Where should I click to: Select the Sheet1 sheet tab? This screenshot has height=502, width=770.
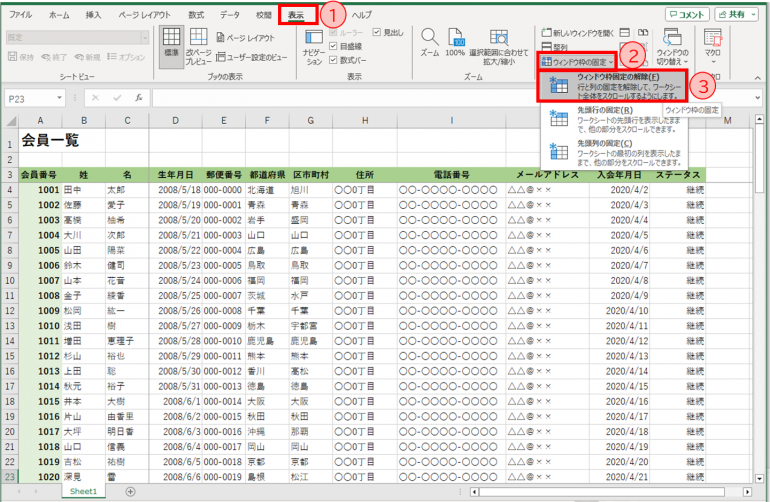(x=83, y=491)
